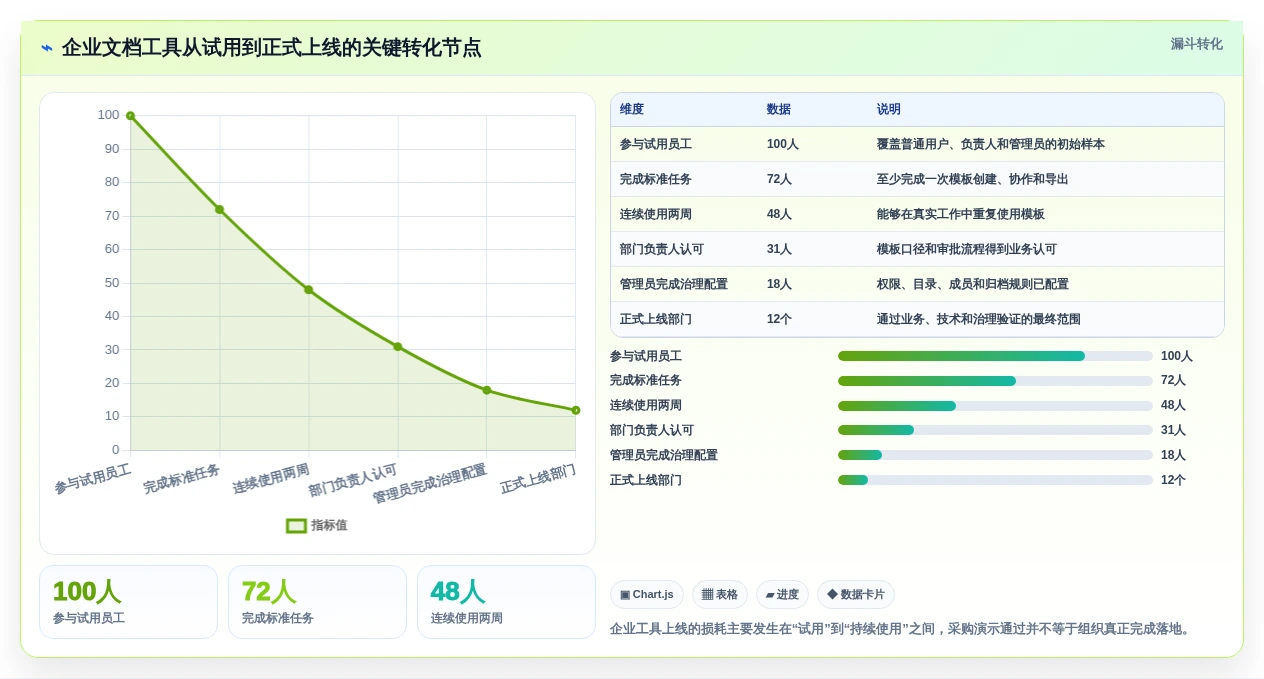Click the 正式上线部门 progress bar
This screenshot has height=679, width=1264.
995,480
